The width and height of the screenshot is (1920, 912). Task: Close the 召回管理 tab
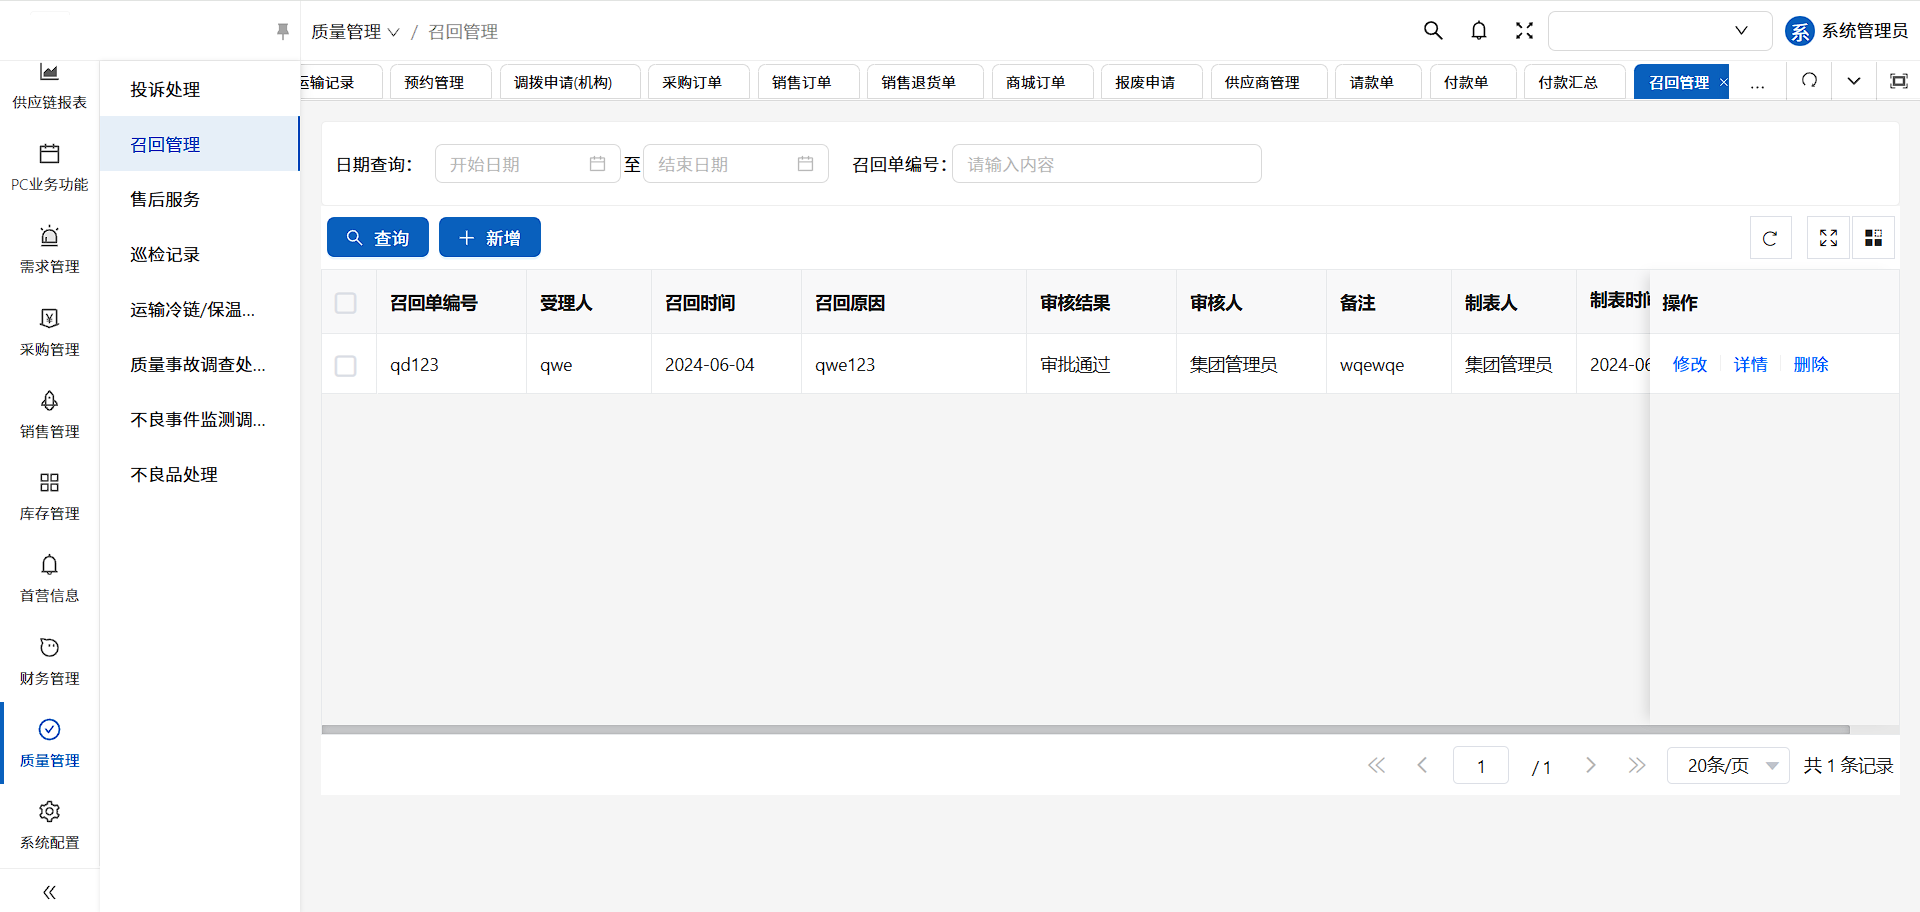coord(1723,82)
